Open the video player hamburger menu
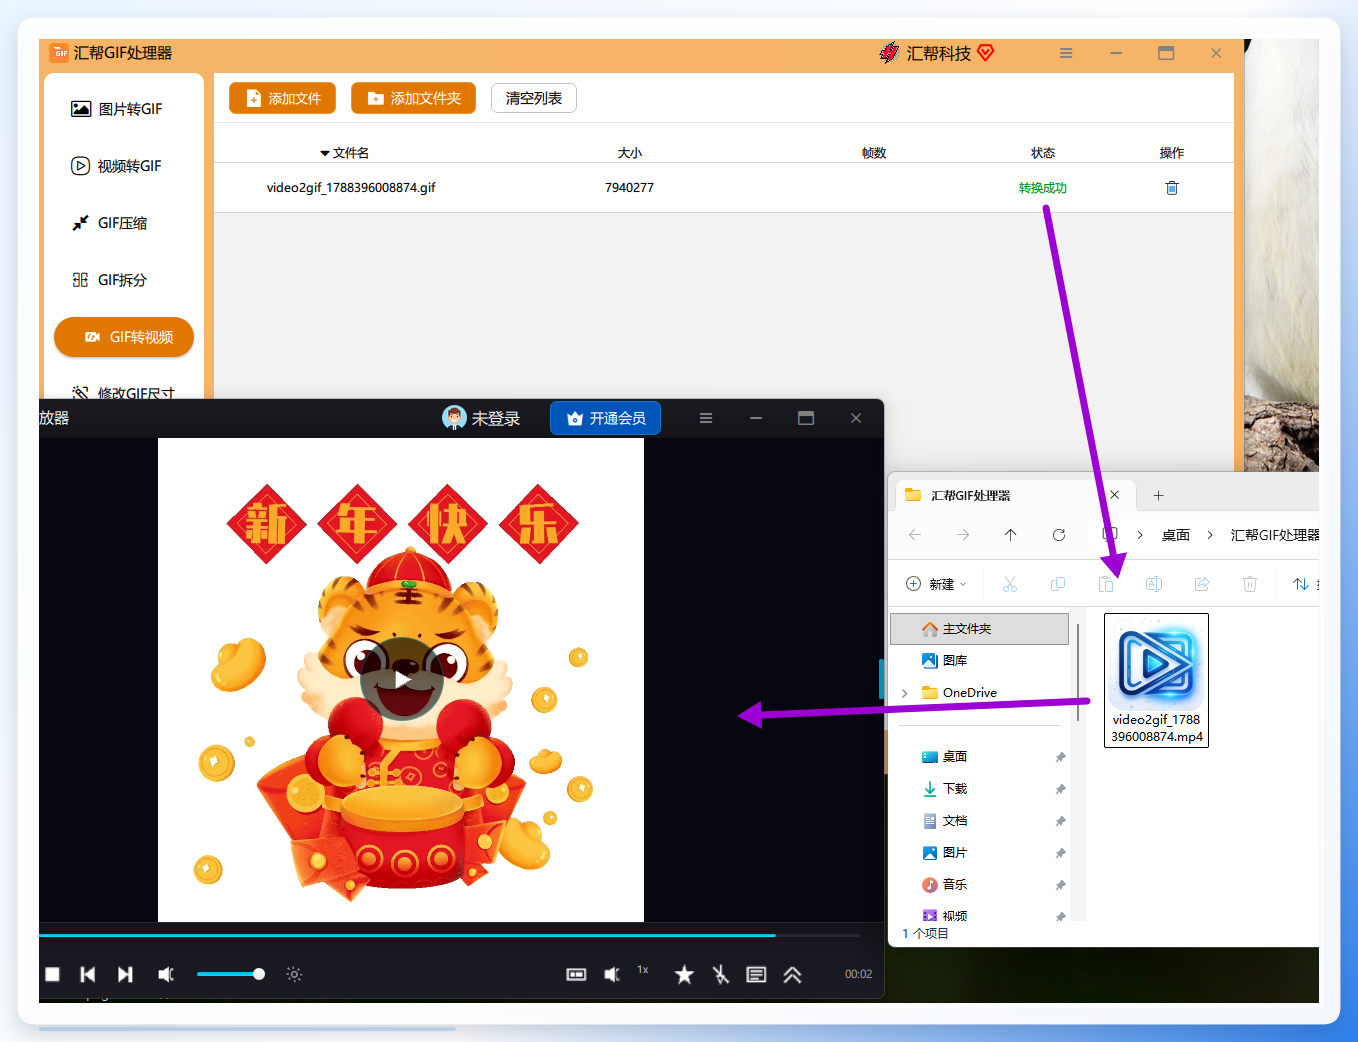 706,418
